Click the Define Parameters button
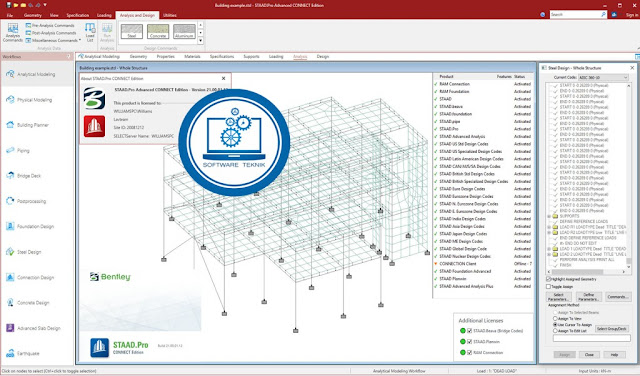The height and width of the screenshot is (376, 640). 589,297
